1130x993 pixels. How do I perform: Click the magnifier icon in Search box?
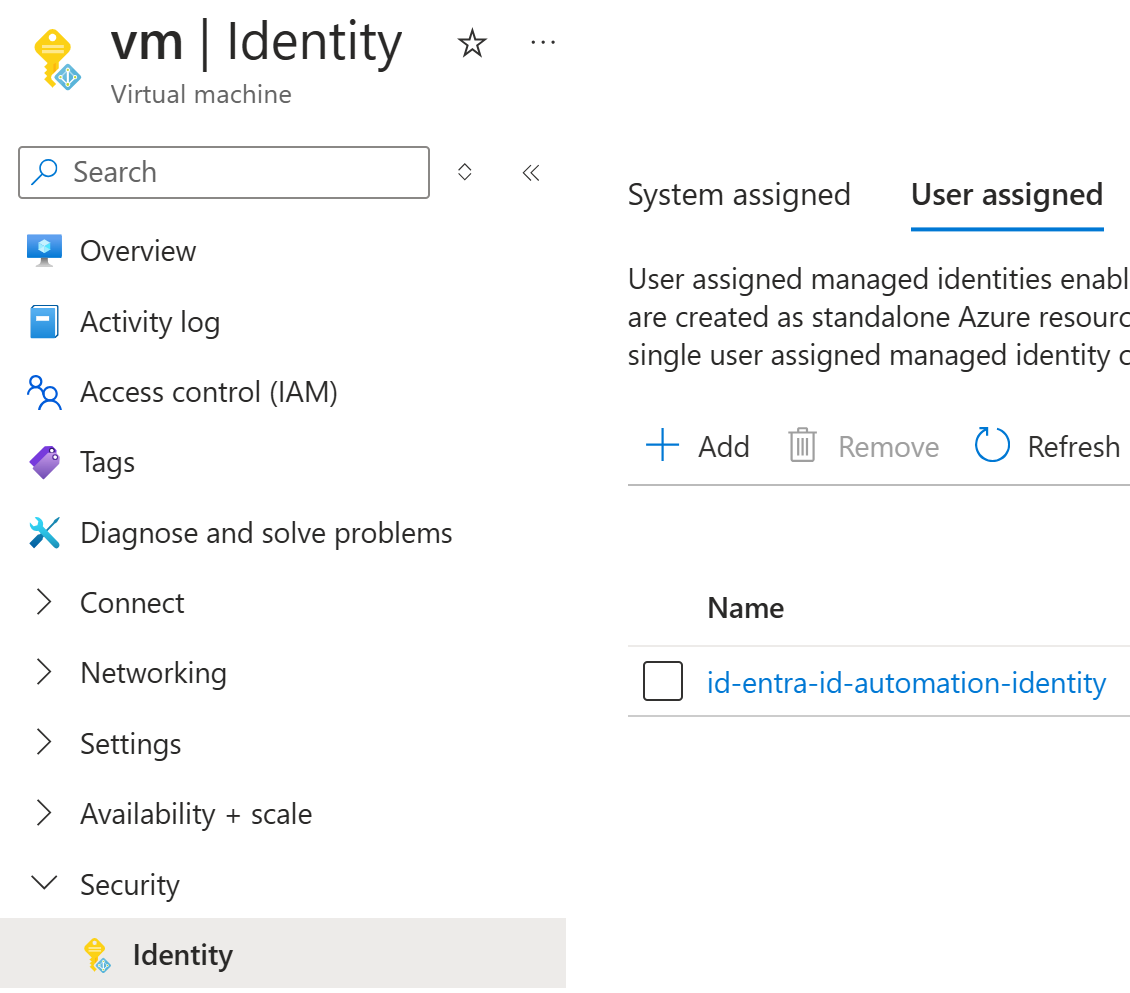45,172
